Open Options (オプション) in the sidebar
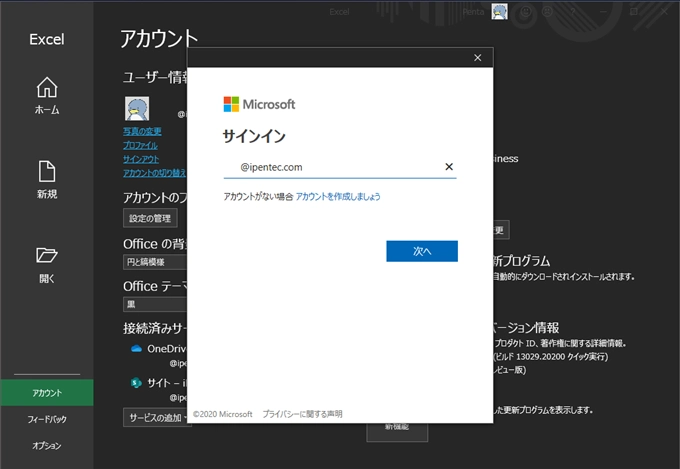Image resolution: width=680 pixels, height=469 pixels. click(x=47, y=446)
